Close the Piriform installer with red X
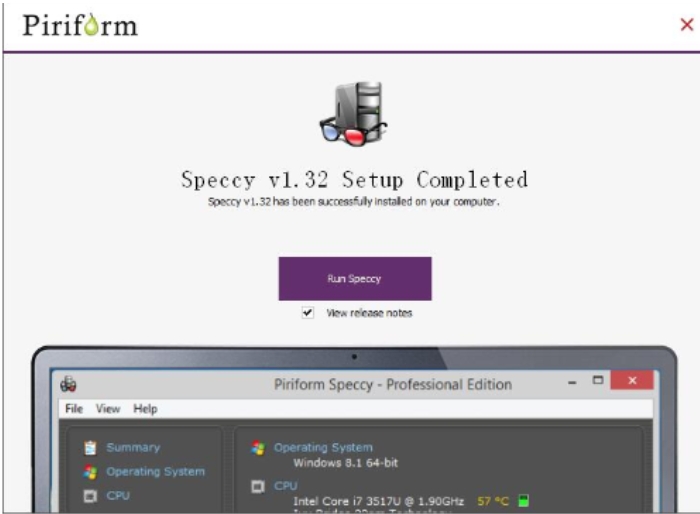700x514 pixels. 687,24
